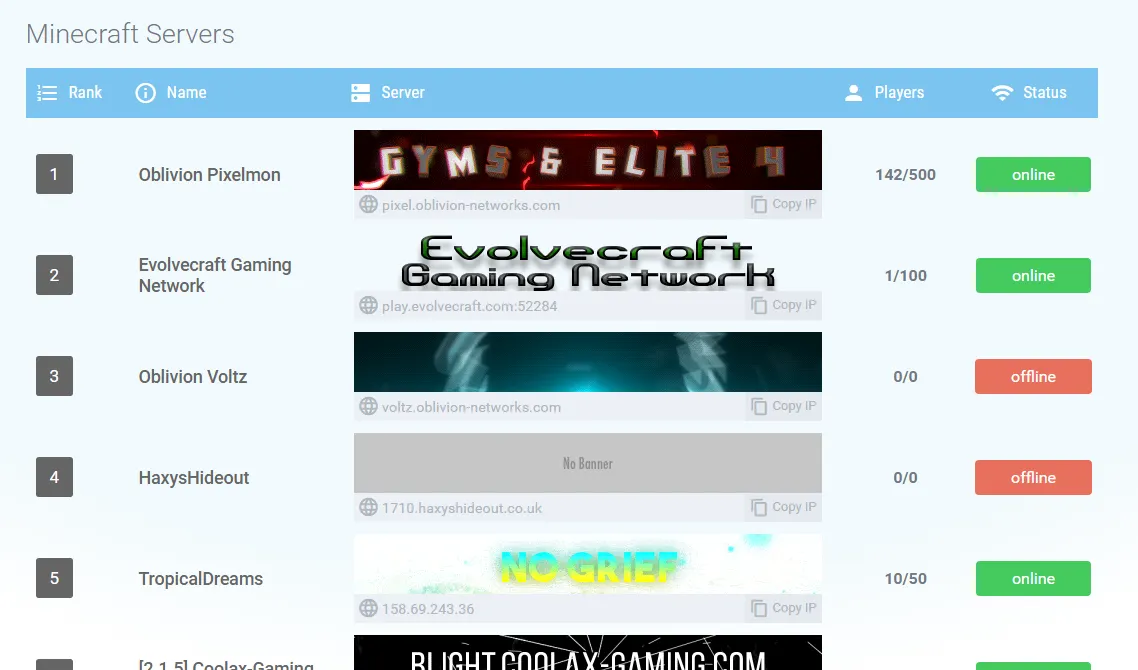Click rank badge number 3

pyautogui.click(x=54, y=375)
